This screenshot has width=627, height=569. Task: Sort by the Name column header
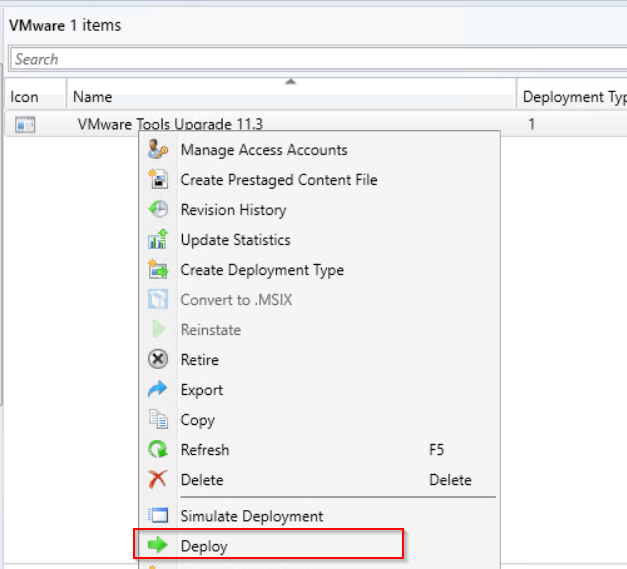290,97
